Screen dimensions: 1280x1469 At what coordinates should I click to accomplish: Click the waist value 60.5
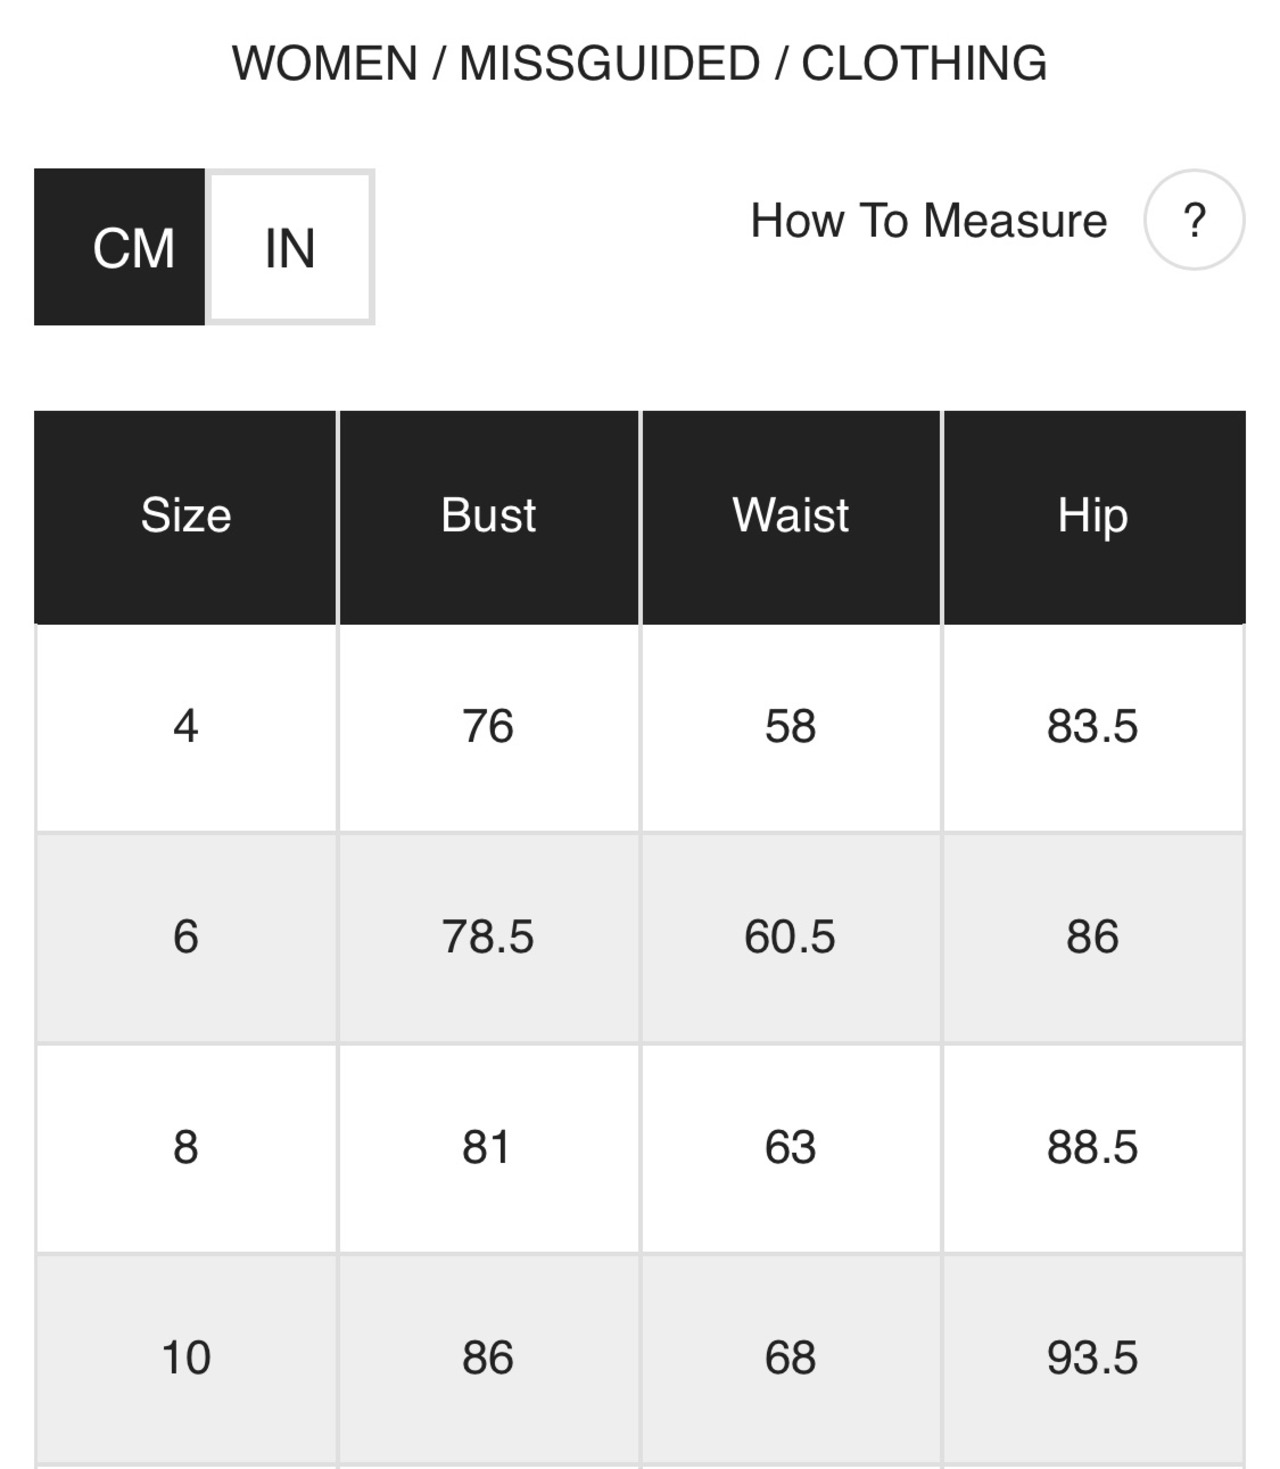coord(790,937)
